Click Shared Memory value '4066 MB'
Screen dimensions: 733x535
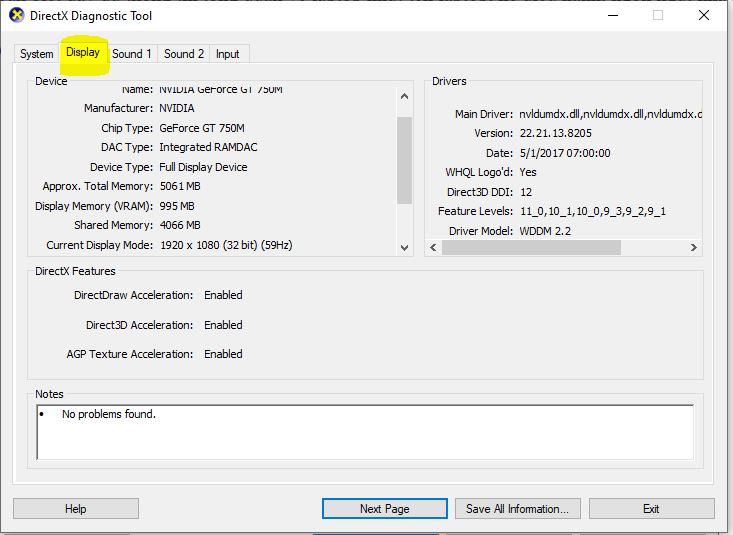180,225
